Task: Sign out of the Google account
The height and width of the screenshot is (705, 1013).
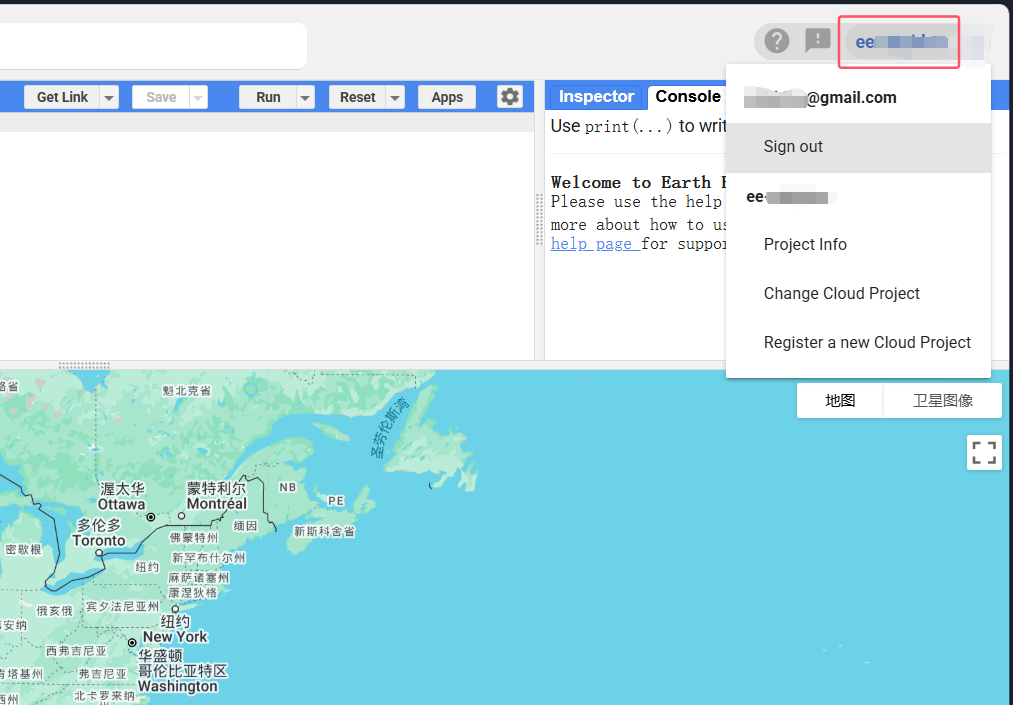Action: (x=793, y=146)
